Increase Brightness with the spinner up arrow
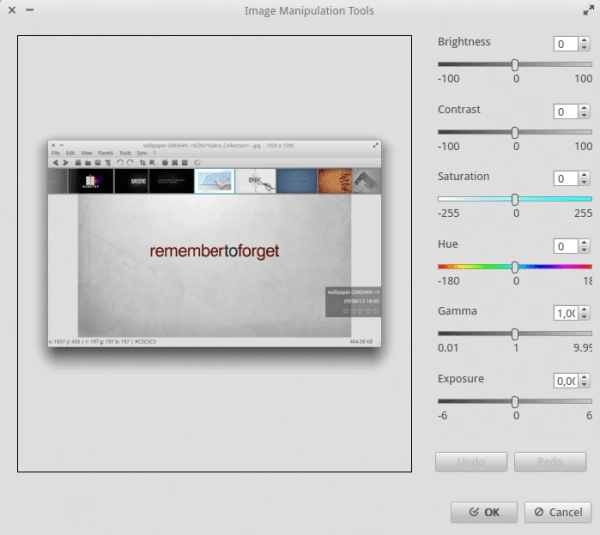 point(585,40)
